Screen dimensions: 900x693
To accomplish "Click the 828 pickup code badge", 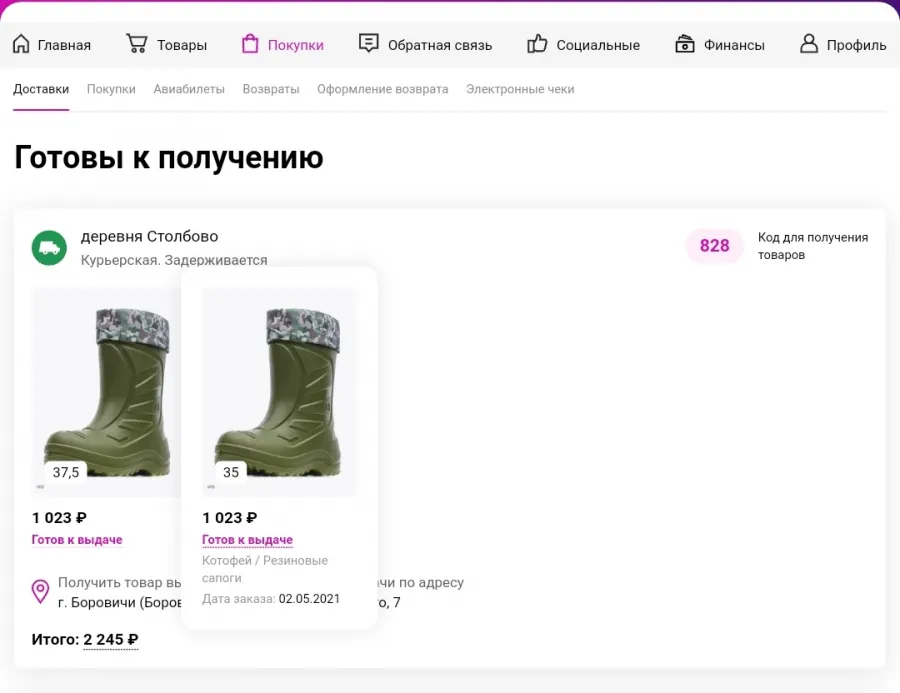I will (715, 246).
